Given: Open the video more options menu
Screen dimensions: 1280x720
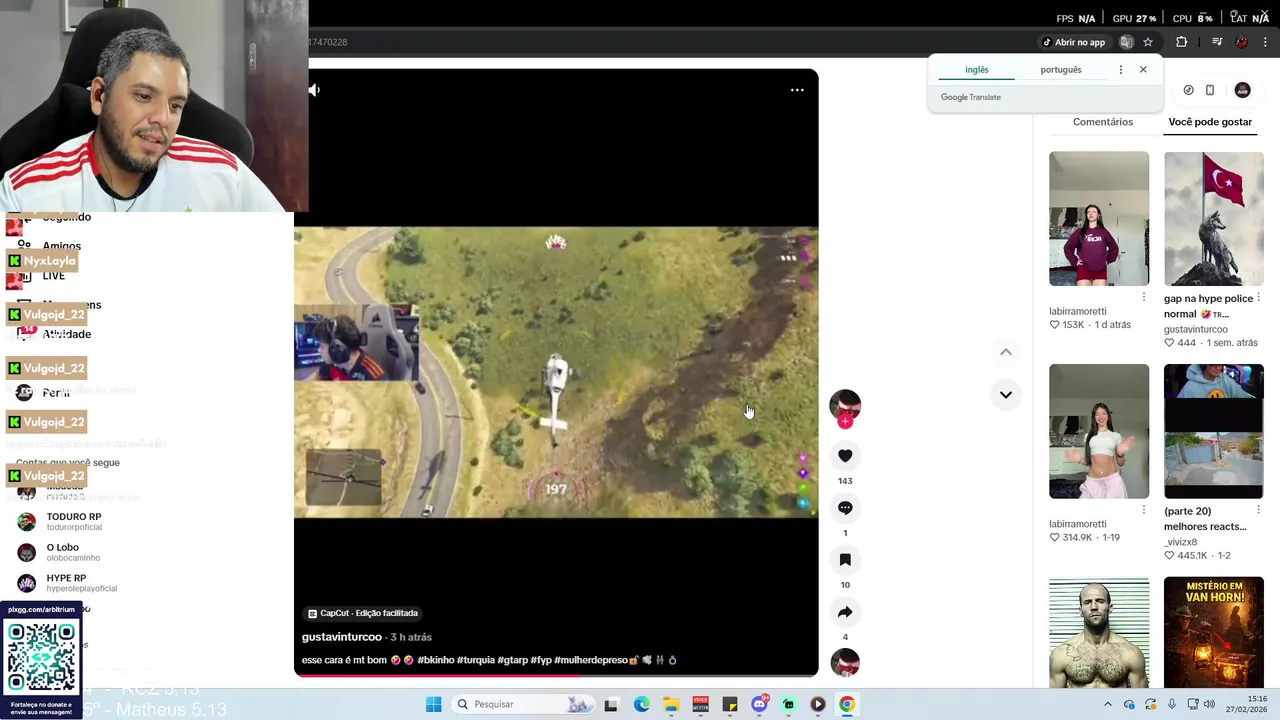Looking at the screenshot, I should (x=797, y=90).
